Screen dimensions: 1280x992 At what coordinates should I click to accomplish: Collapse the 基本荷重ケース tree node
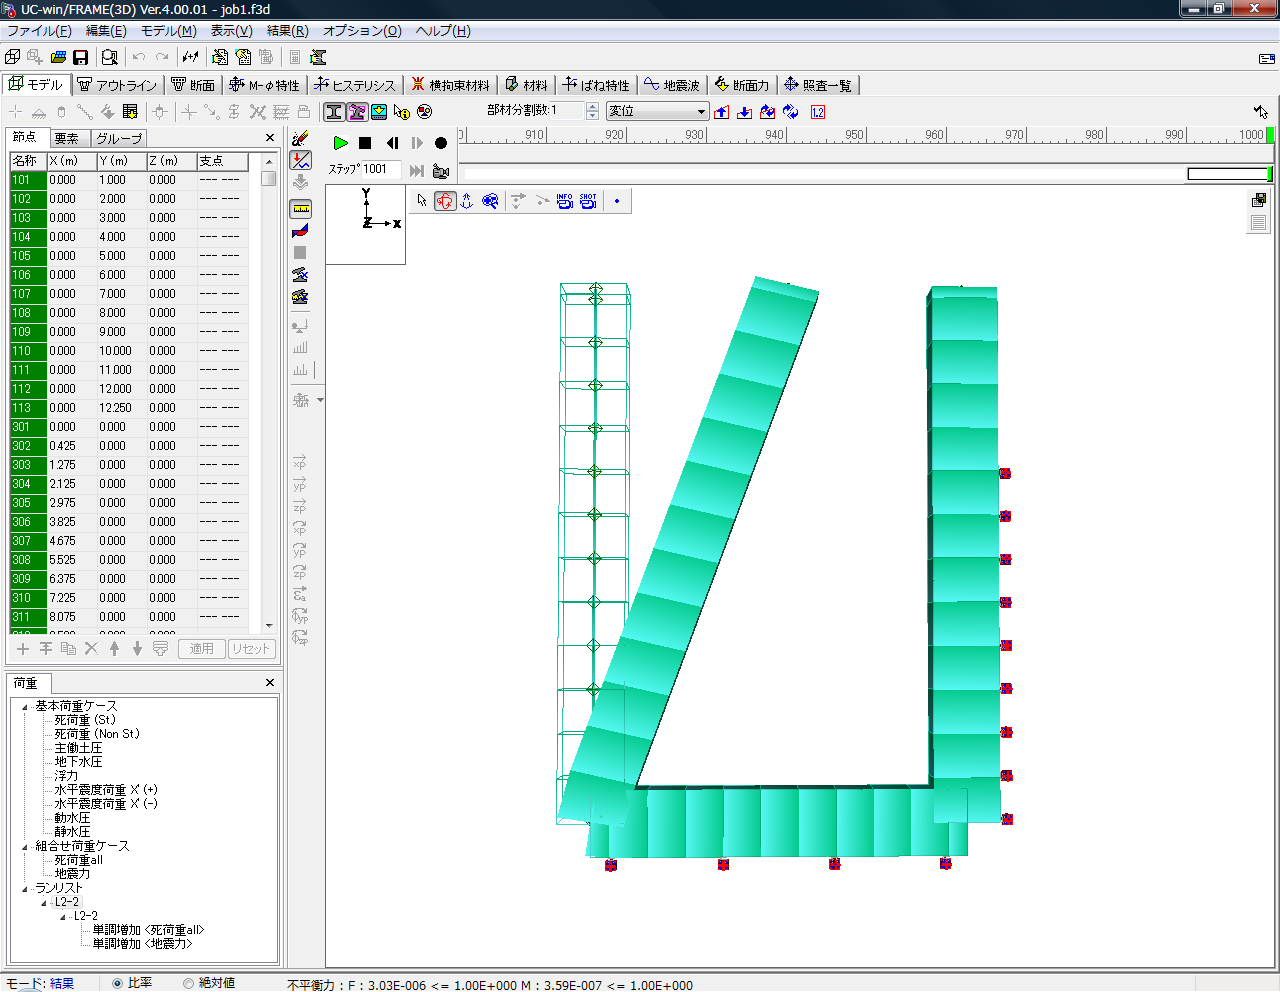pyautogui.click(x=25, y=707)
